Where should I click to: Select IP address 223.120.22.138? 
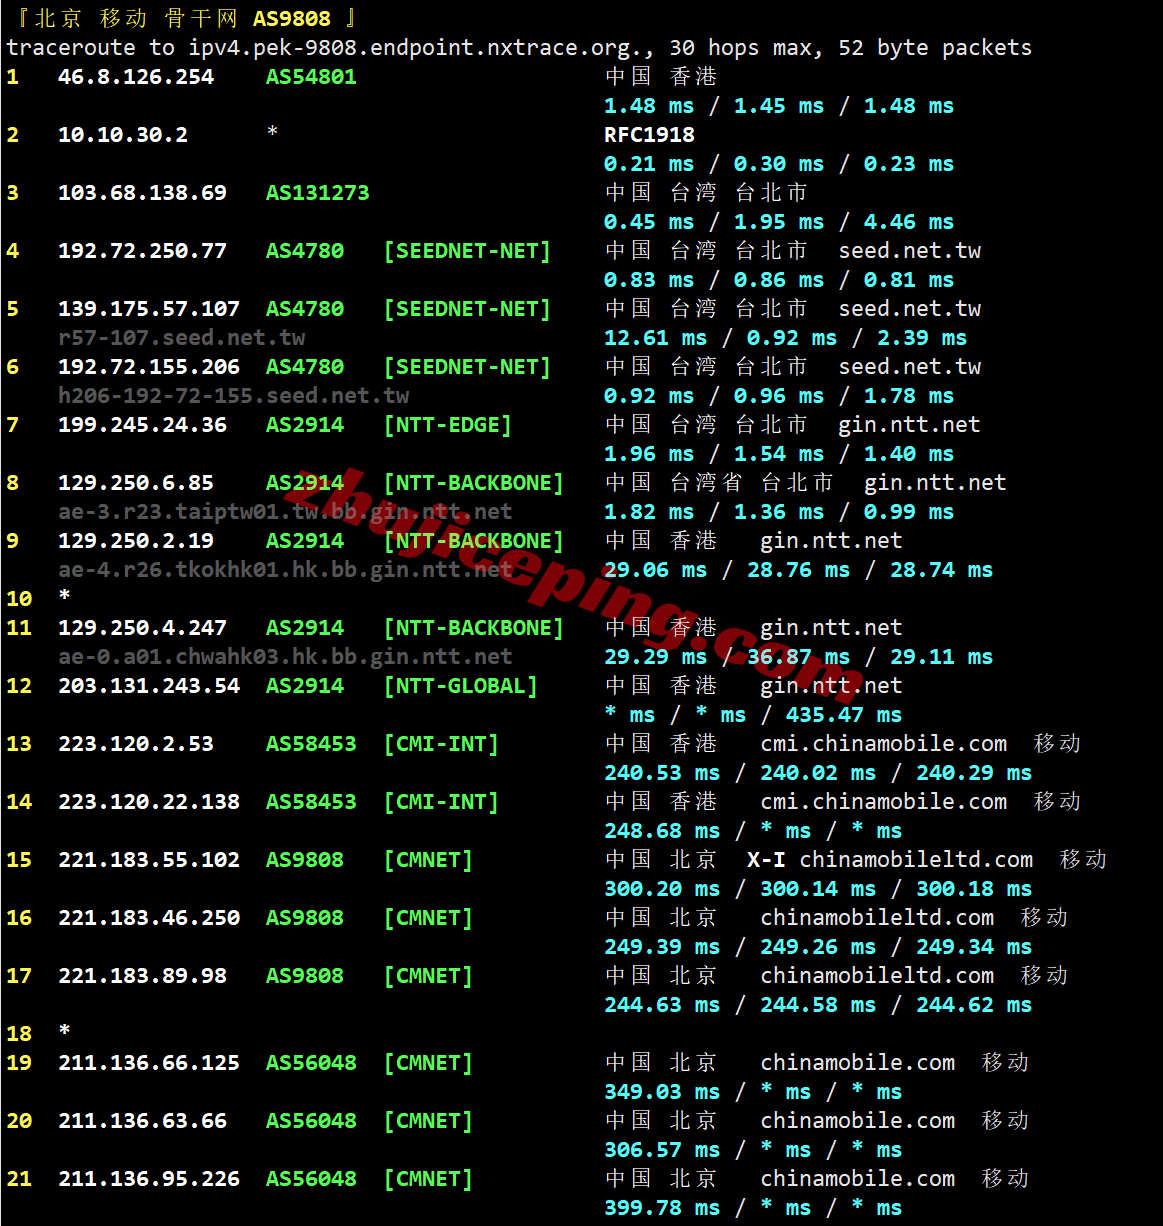149,802
